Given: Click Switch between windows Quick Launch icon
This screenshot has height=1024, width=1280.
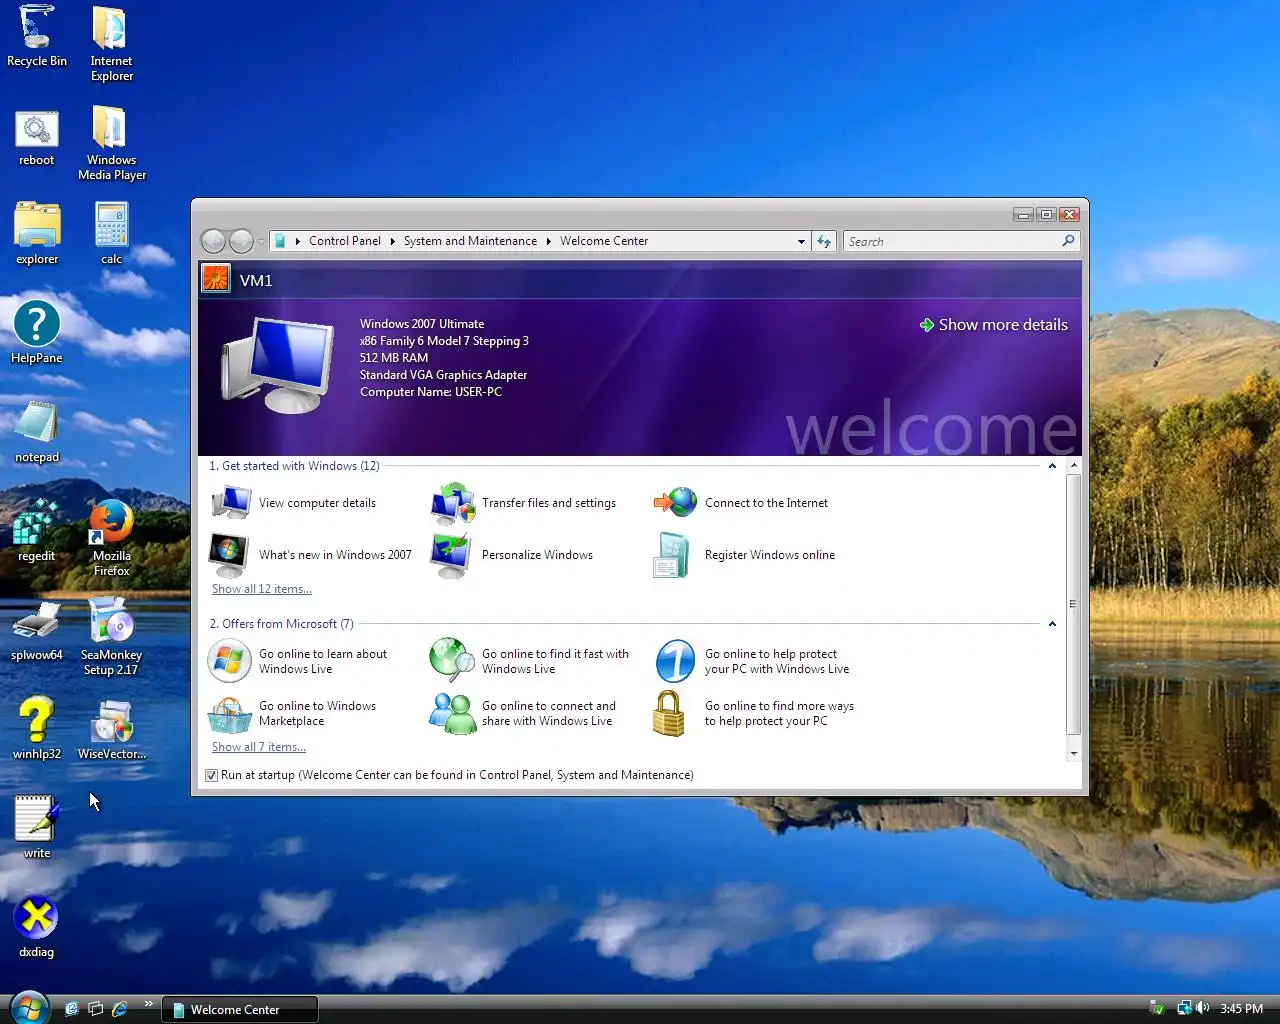Looking at the screenshot, I should (96, 1009).
